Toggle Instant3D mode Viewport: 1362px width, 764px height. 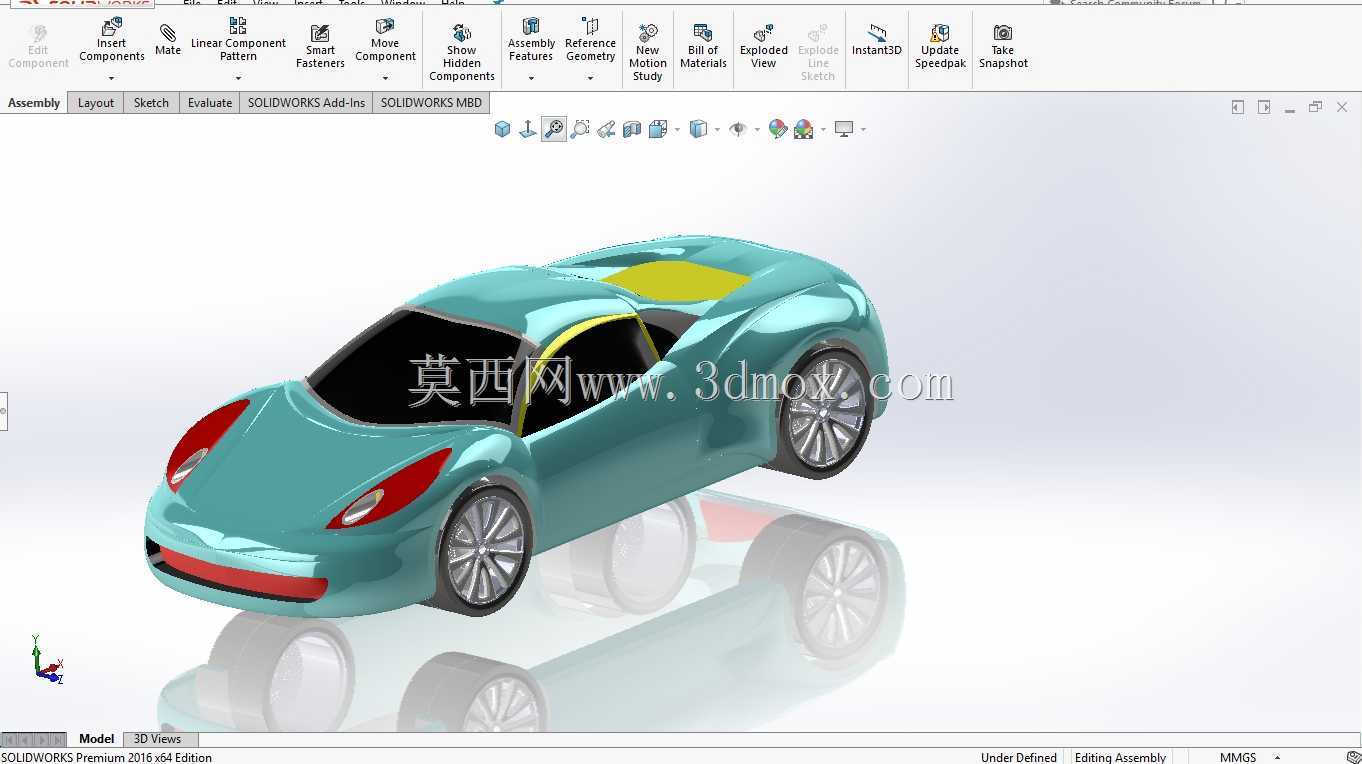pos(877,40)
